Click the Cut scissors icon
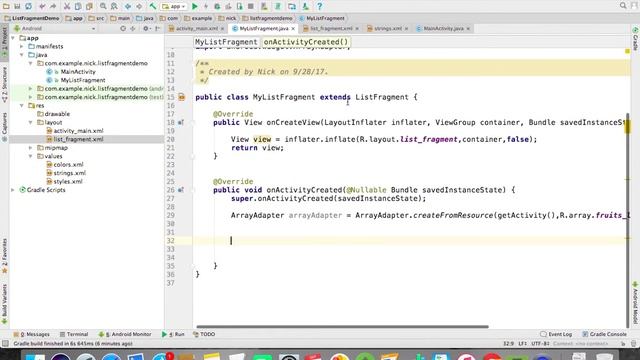Image resolution: width=640 pixels, height=360 pixels. click(x=67, y=6)
